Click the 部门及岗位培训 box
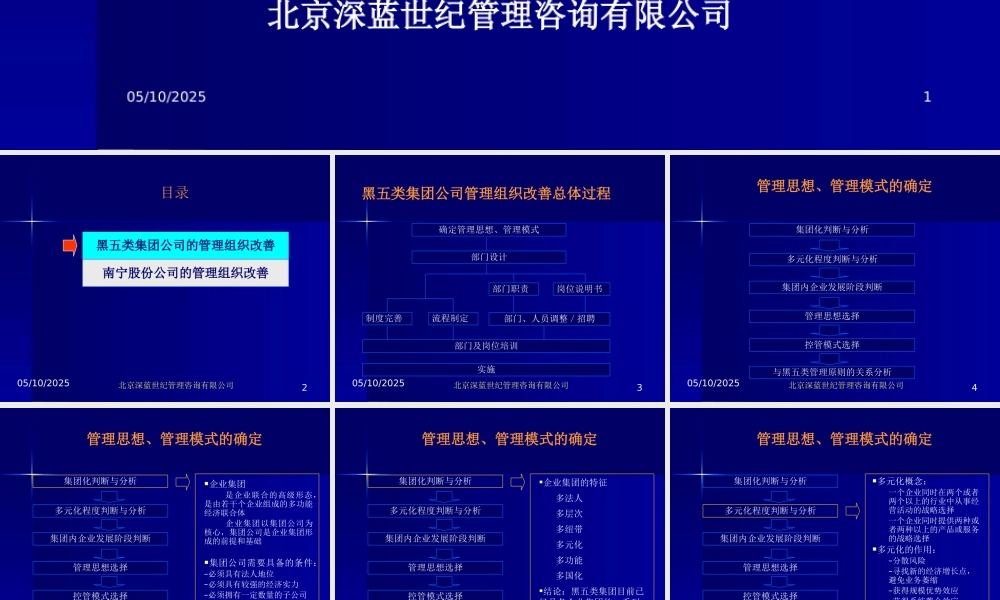 click(x=486, y=346)
